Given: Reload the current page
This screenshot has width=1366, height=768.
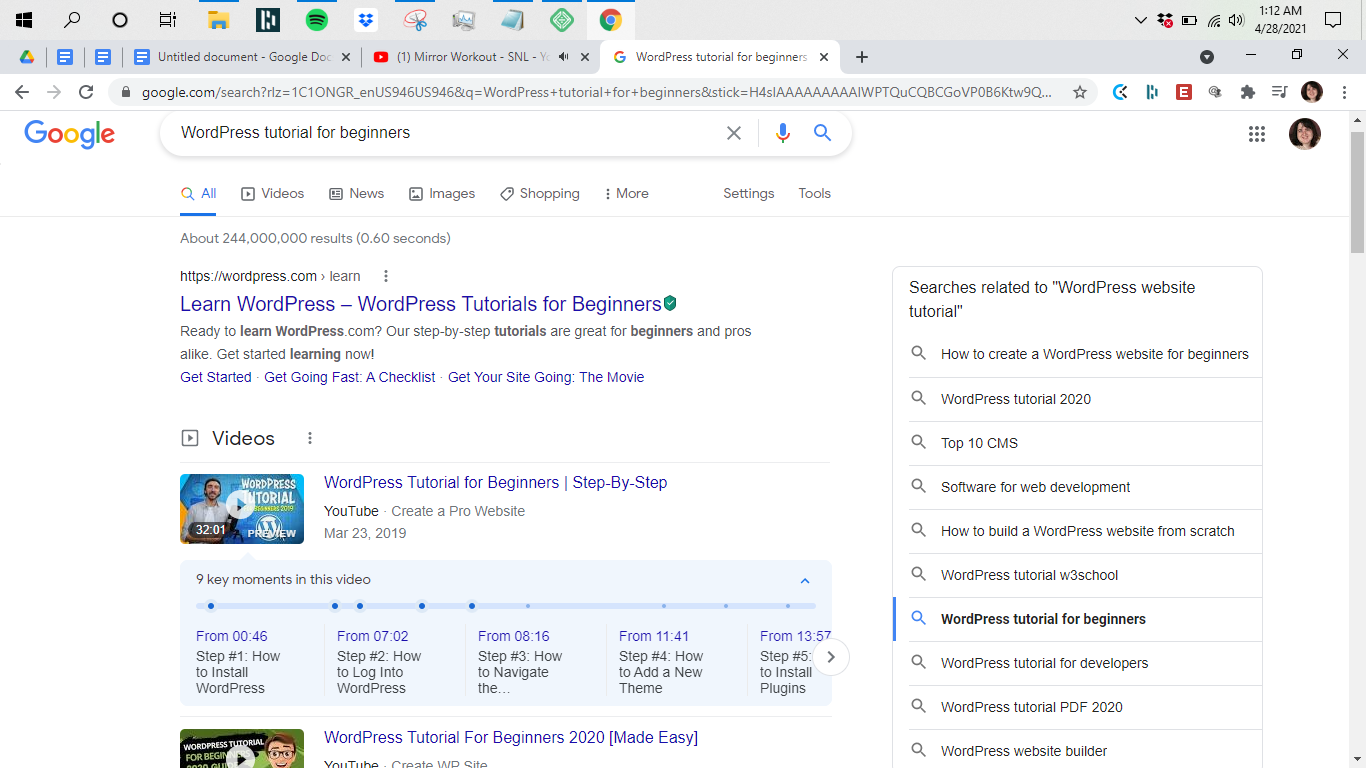Looking at the screenshot, I should tap(86, 92).
